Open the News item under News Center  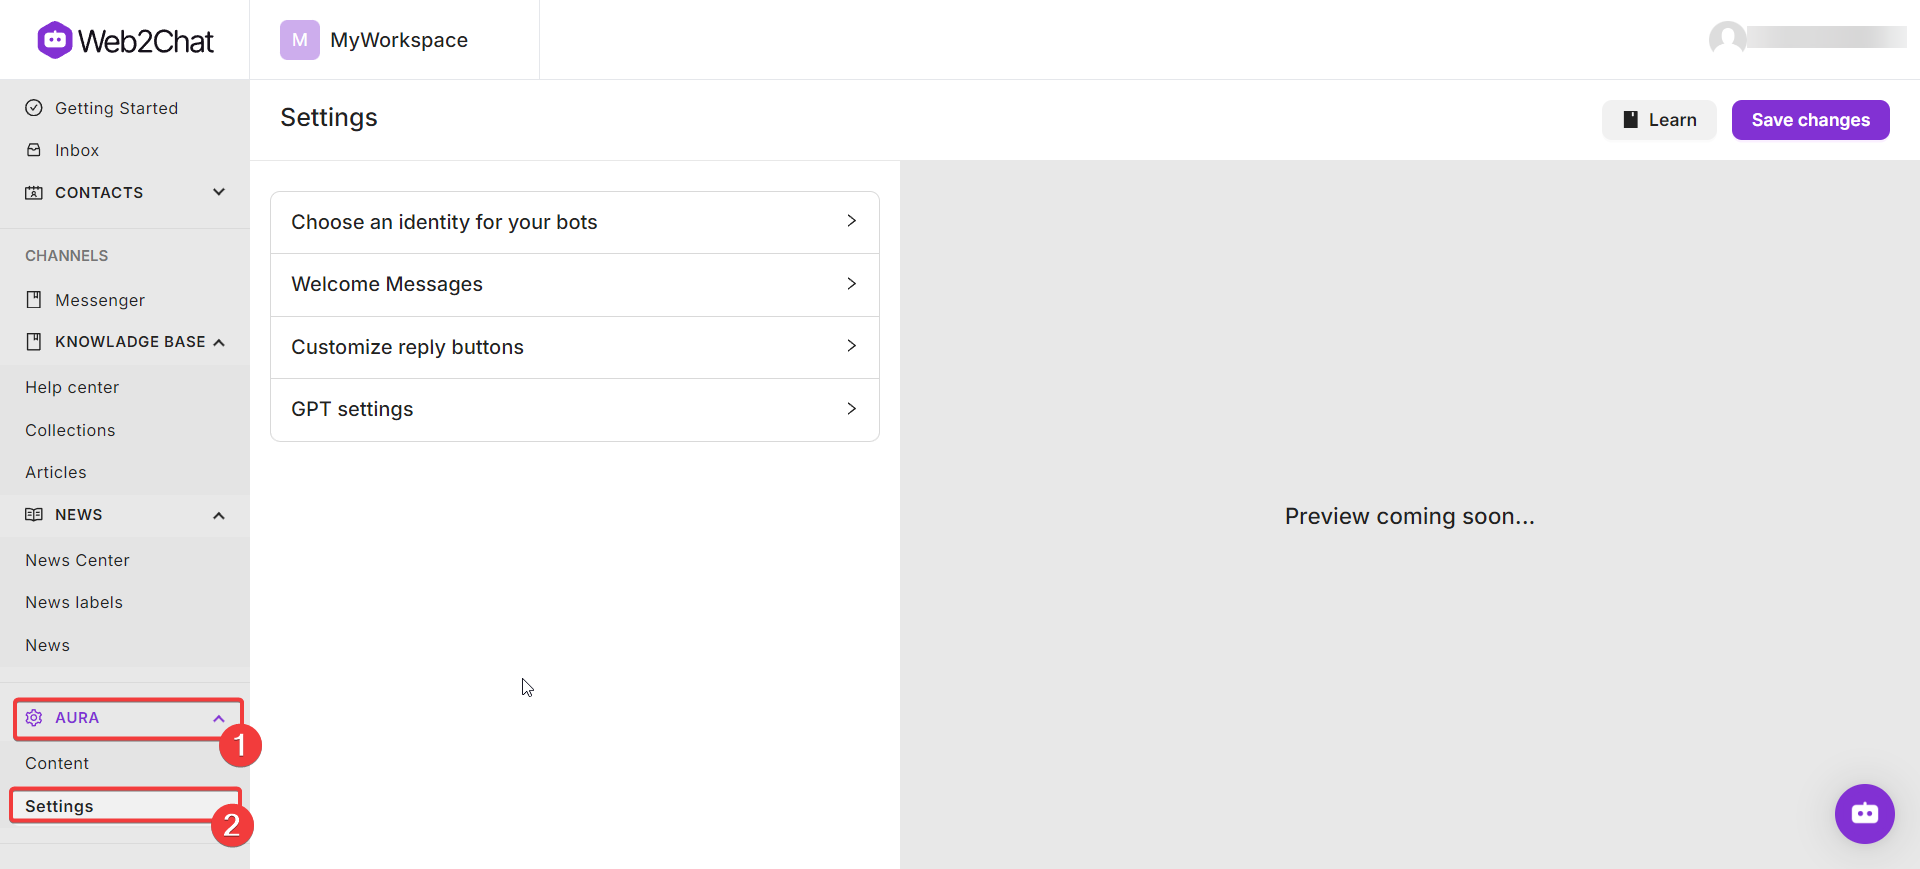[47, 645]
